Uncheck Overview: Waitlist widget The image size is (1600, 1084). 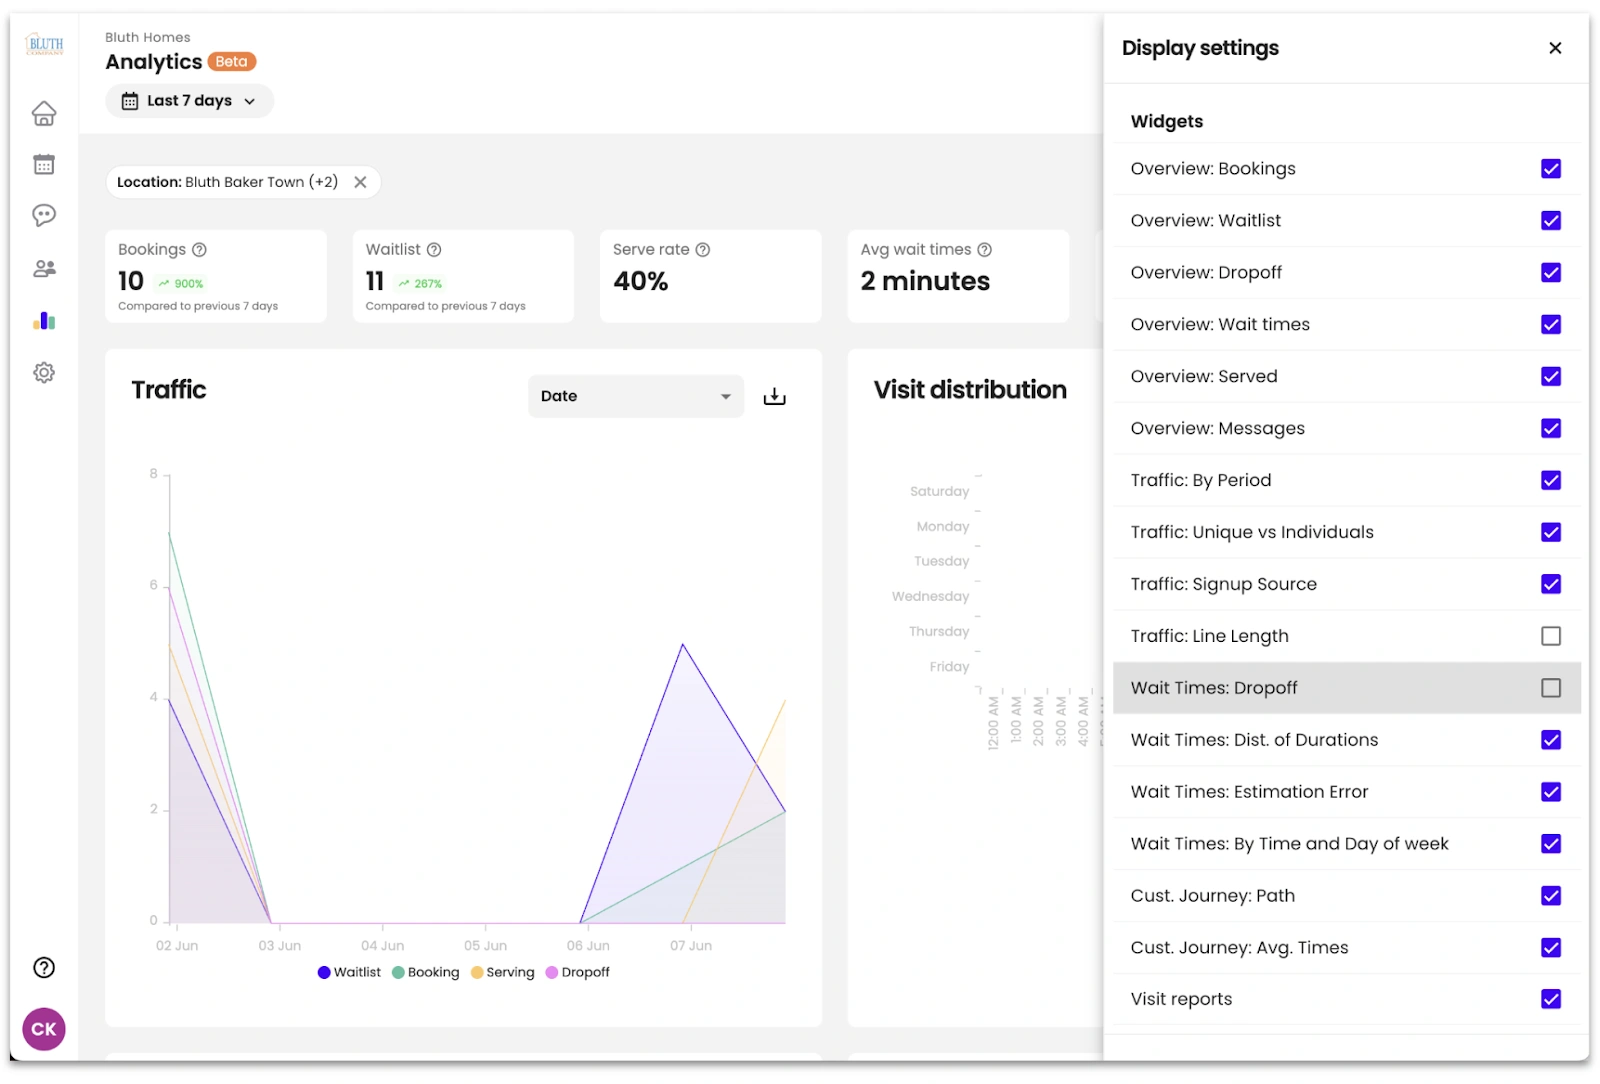click(1551, 221)
